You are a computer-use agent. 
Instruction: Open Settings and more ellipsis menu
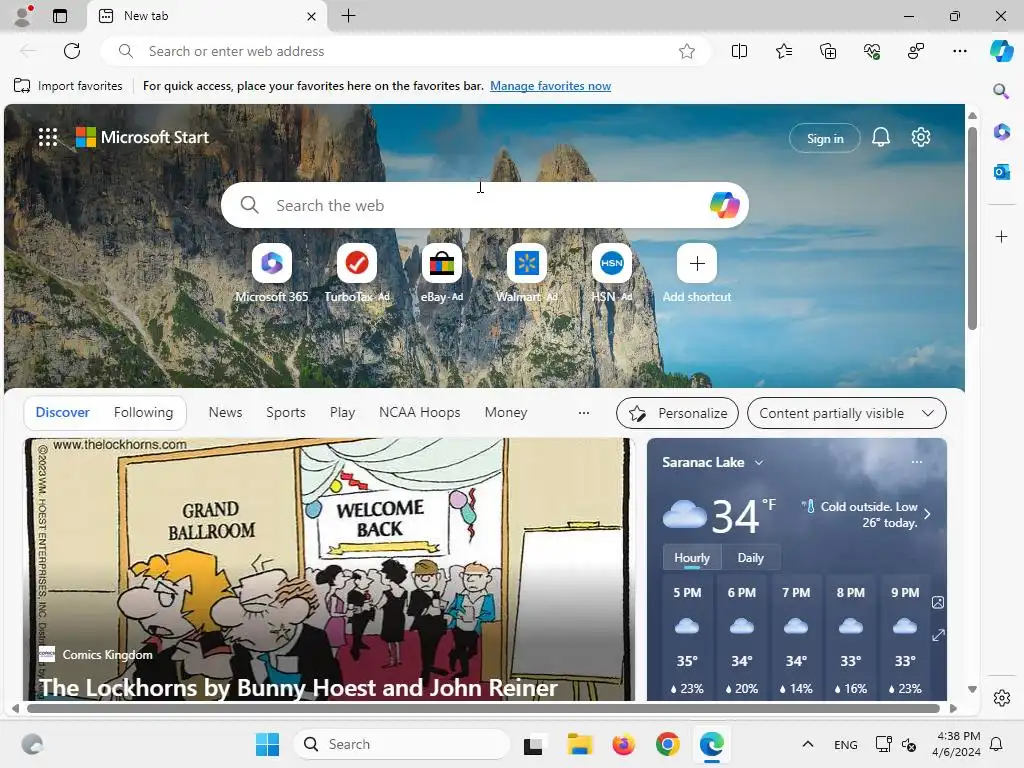coord(959,51)
